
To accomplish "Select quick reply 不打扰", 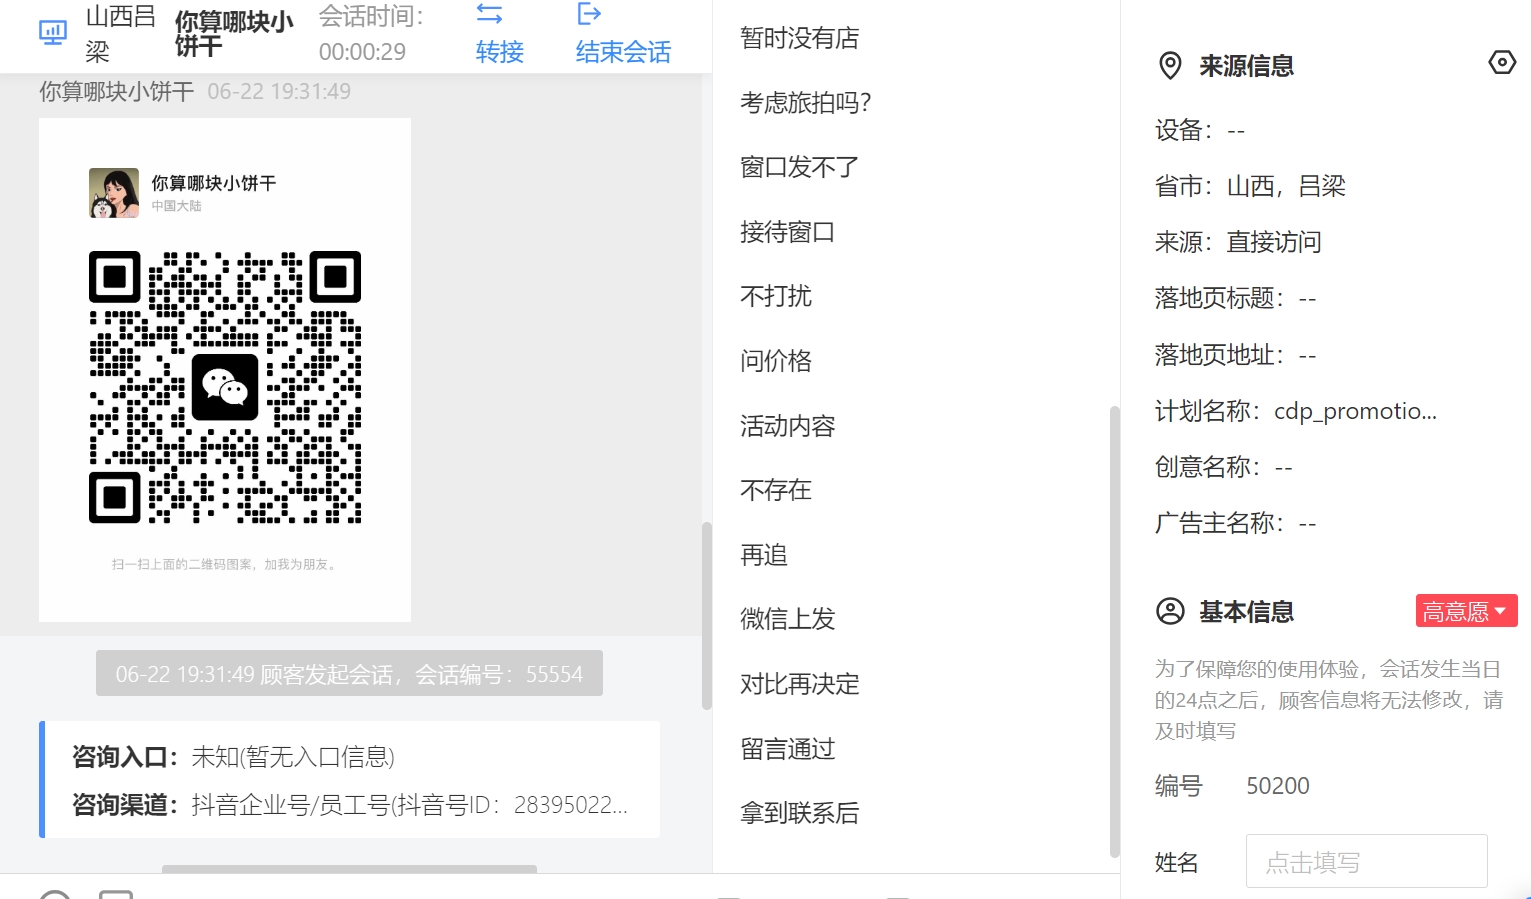I will [x=775, y=296].
